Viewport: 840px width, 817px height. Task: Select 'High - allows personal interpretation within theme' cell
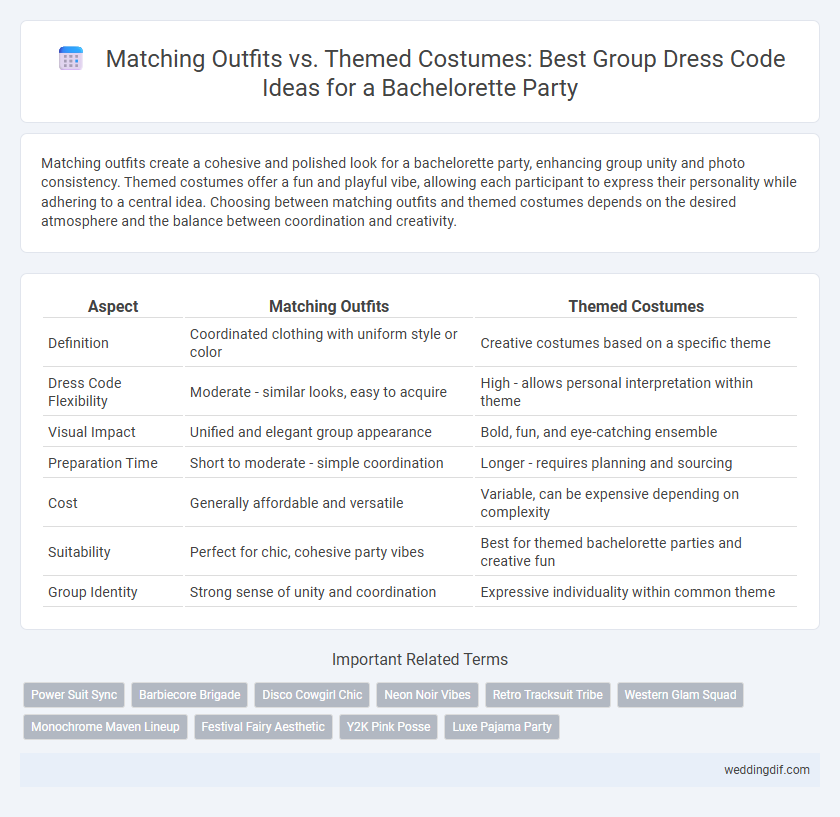[636, 392]
